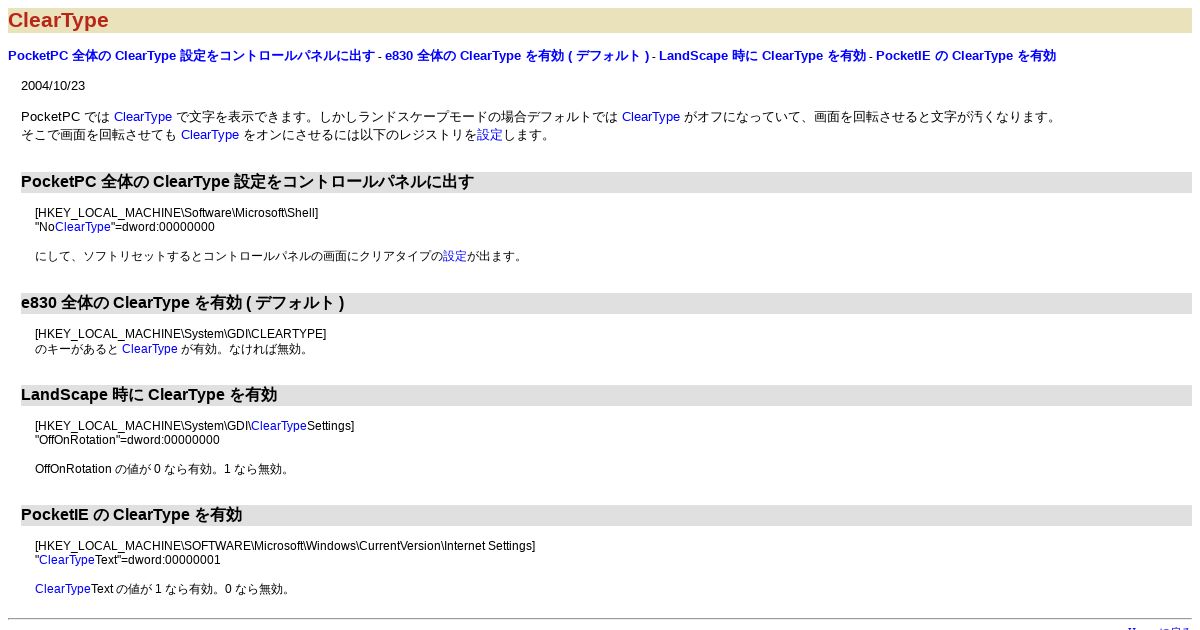Screen dimensions: 1200x630
Task: Select the date '2004/10/23'
Action: pos(53,86)
